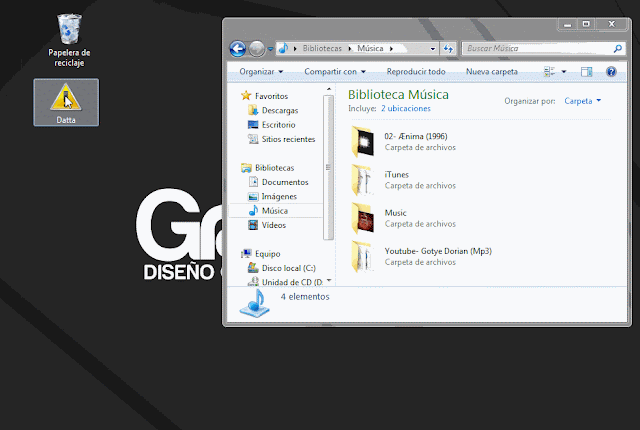640x430 pixels.
Task: Open Help with the question mark icon
Action: pyautogui.click(x=611, y=72)
